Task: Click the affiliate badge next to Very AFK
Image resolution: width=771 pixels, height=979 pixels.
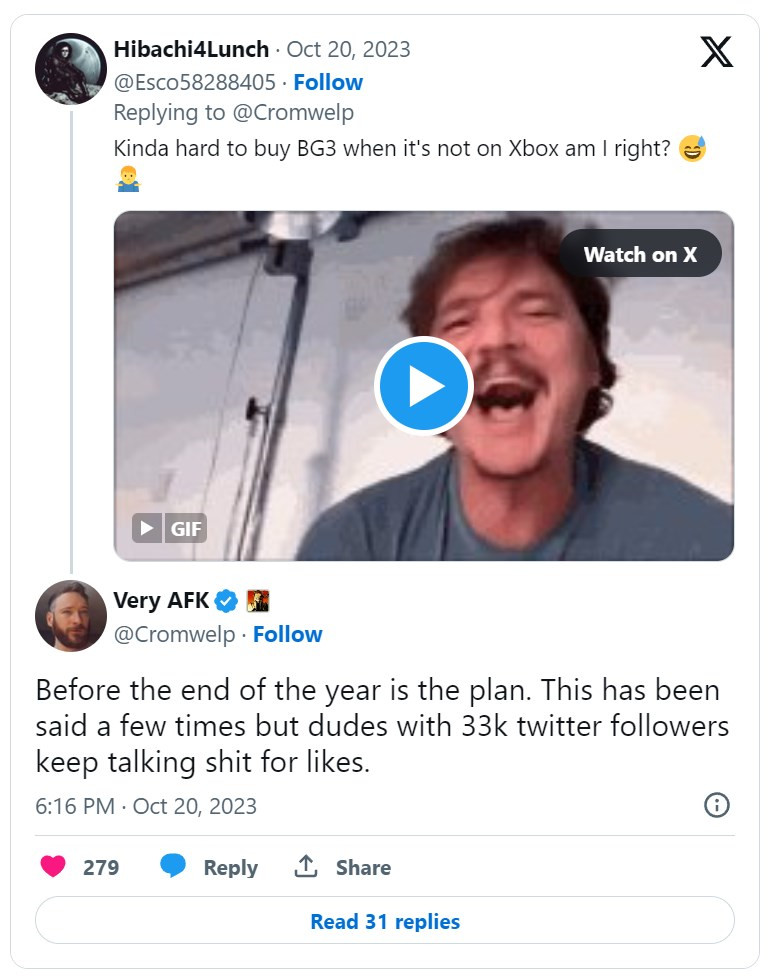Action: pos(258,601)
